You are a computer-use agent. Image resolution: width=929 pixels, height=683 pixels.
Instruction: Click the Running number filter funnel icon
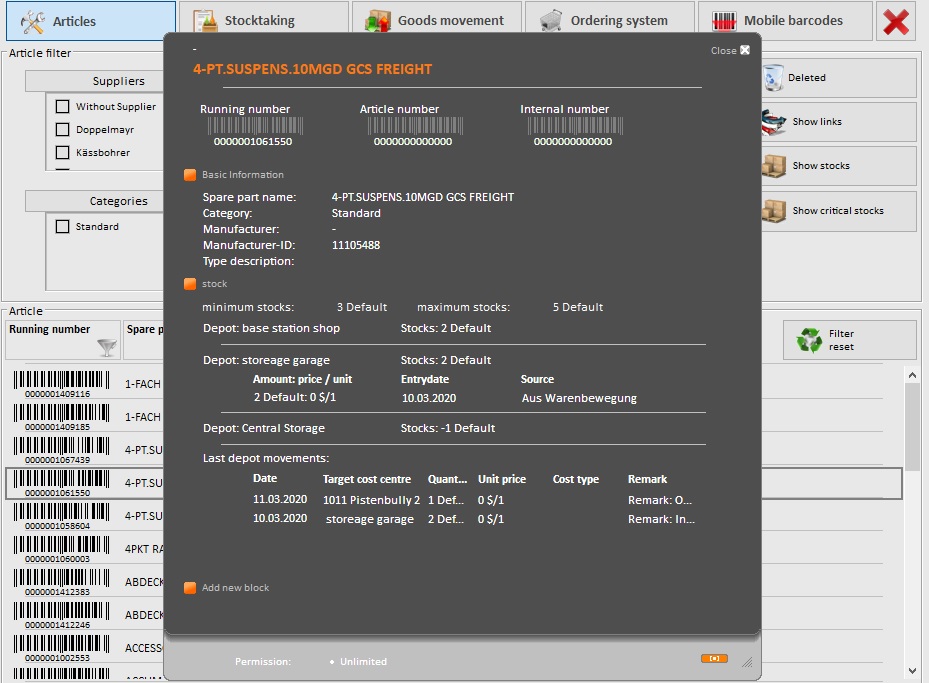[106, 347]
